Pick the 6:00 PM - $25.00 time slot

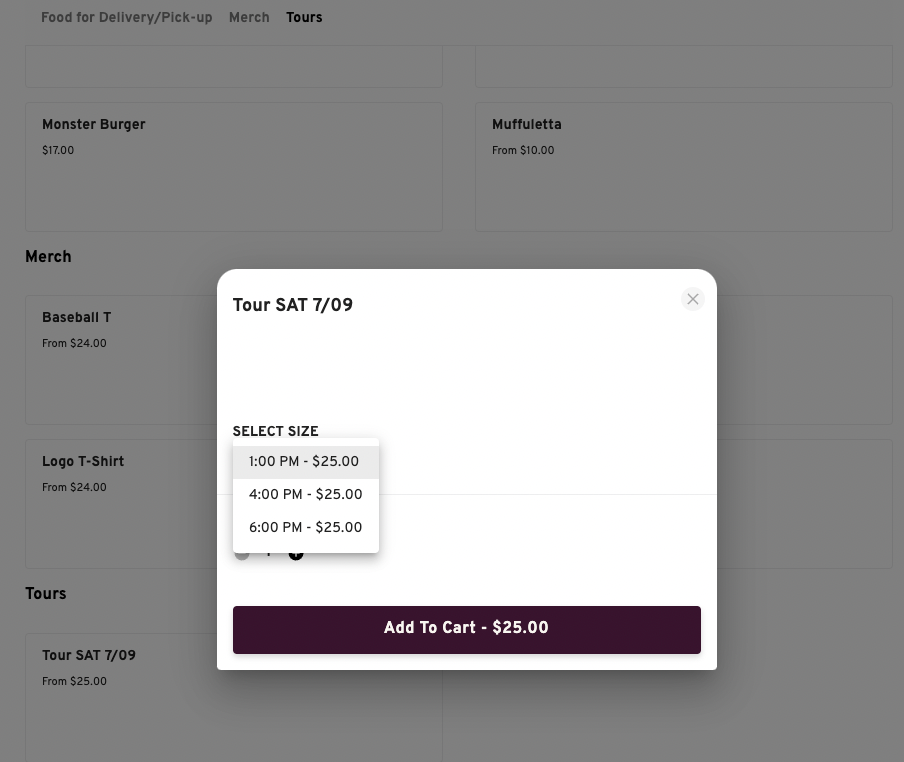[x=306, y=527]
